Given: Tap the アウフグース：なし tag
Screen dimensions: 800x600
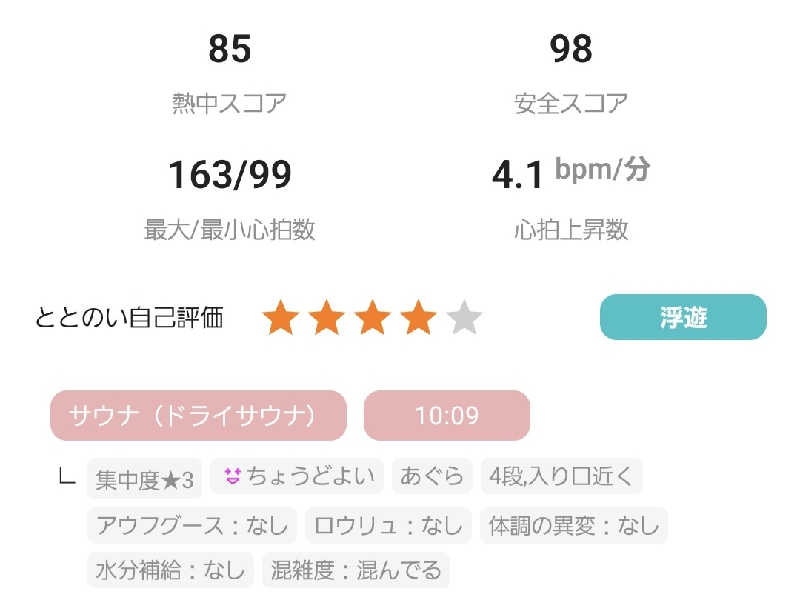Looking at the screenshot, I should [x=192, y=525].
